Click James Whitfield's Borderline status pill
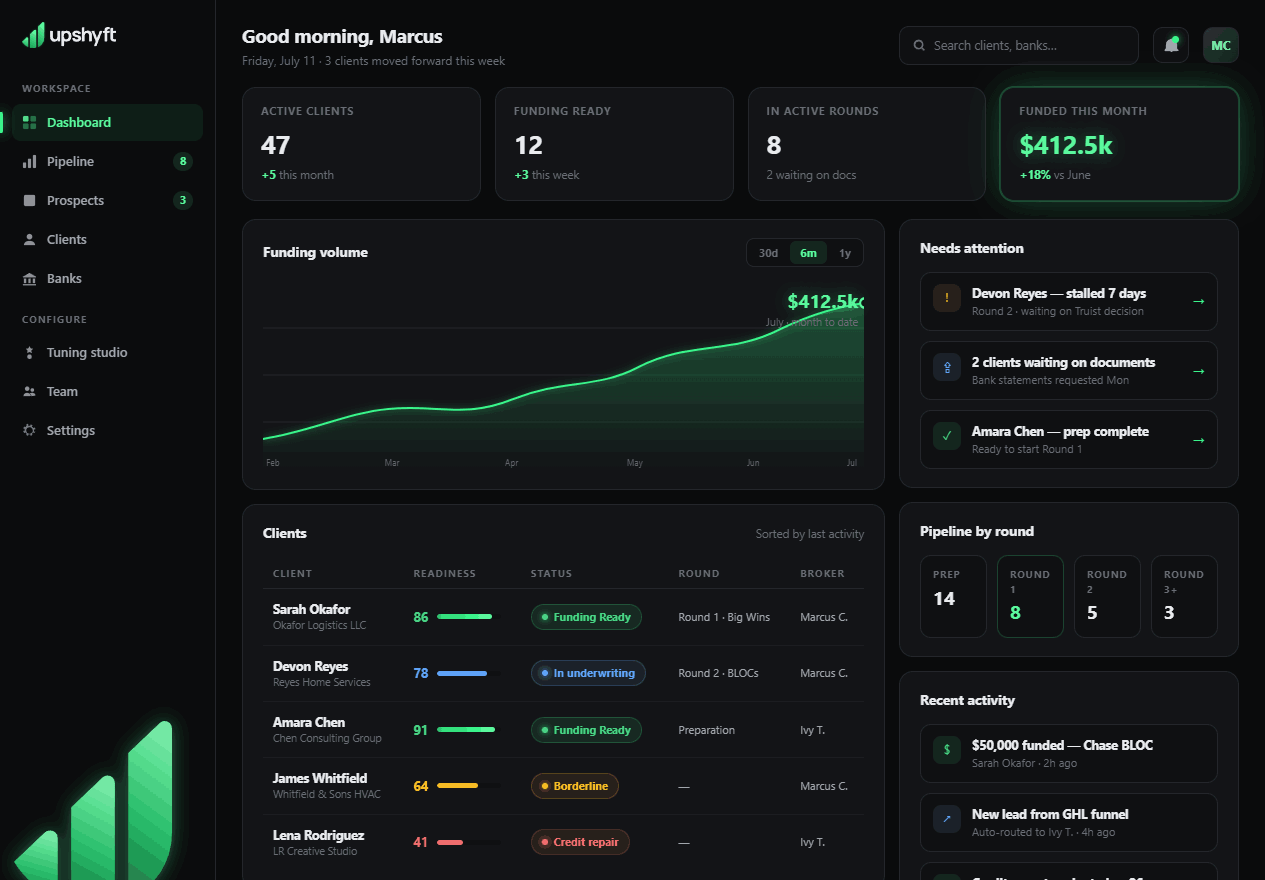 click(x=575, y=786)
